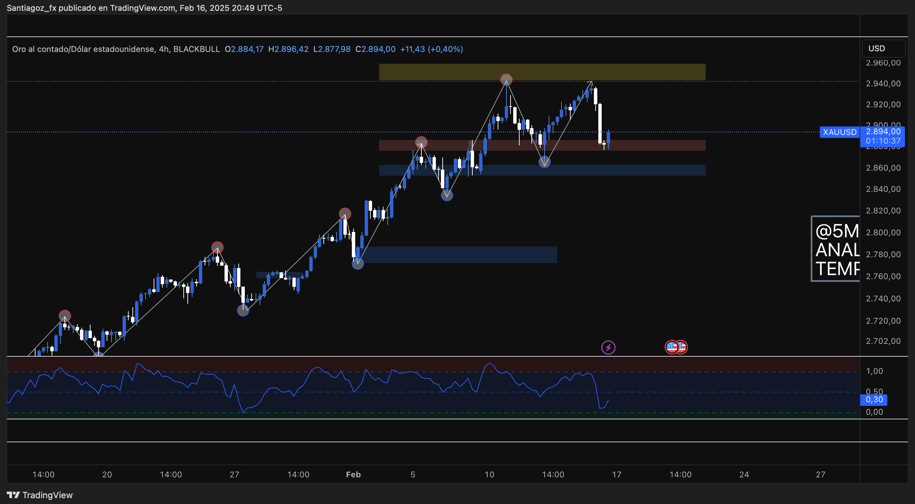
Task: Click the 1,00 indicator scale label
Action: (875, 371)
